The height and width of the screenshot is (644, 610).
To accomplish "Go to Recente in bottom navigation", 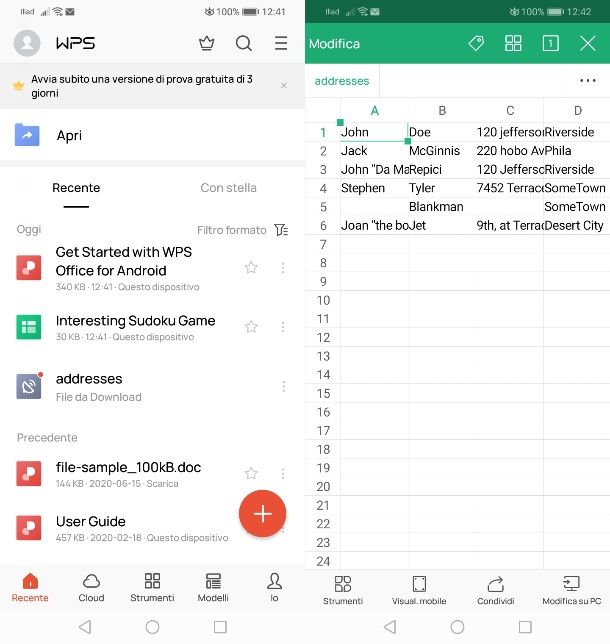I will click(x=30, y=588).
